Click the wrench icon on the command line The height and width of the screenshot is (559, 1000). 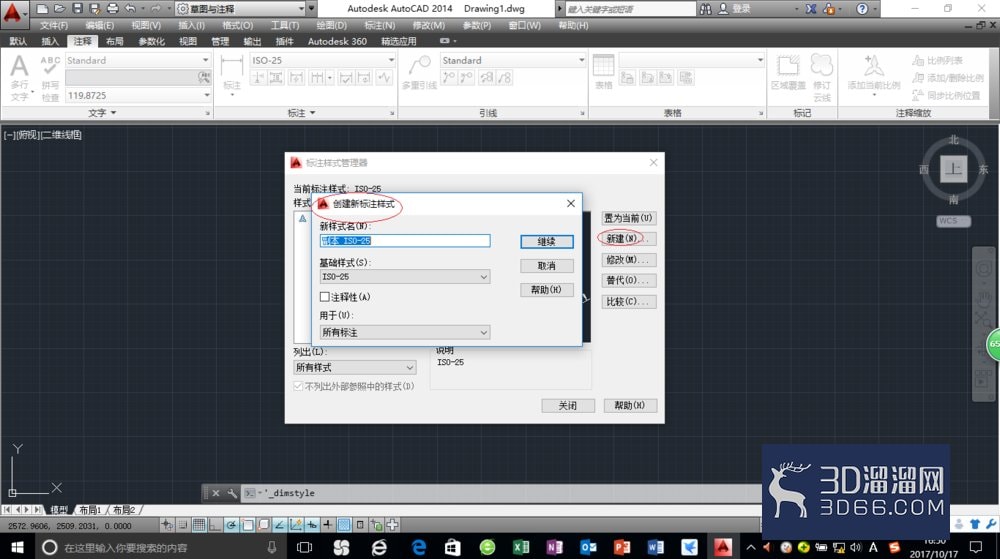pos(232,493)
